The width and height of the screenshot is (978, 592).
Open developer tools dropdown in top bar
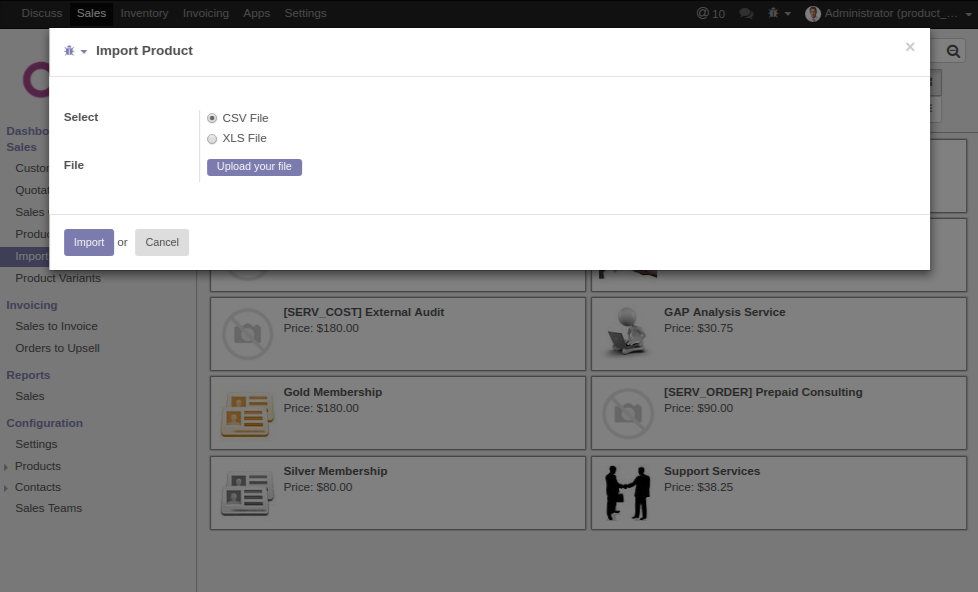[779, 13]
